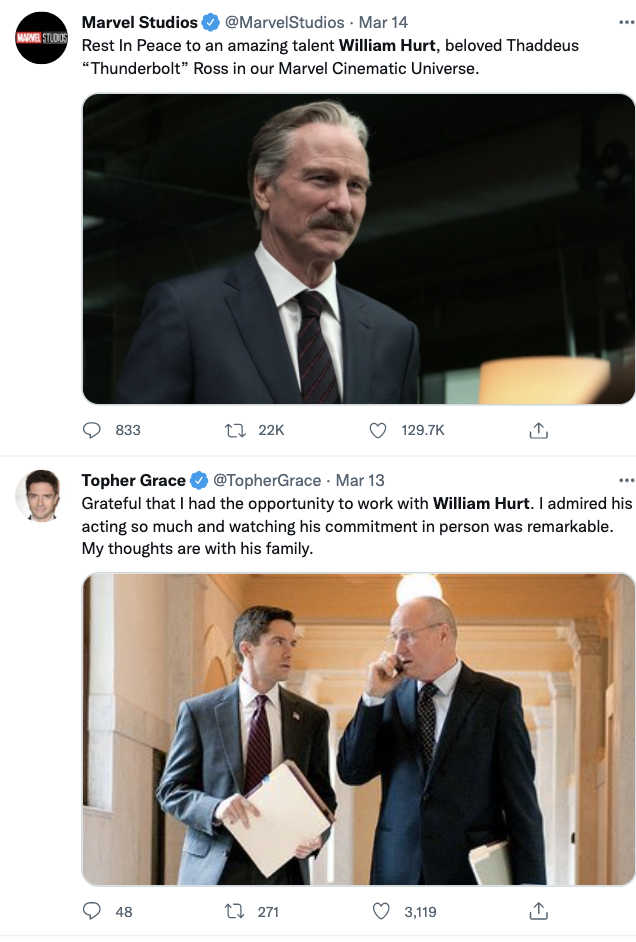The image size is (636, 942).
Task: Reply to Topher Grace's tweet
Action: (x=92, y=911)
